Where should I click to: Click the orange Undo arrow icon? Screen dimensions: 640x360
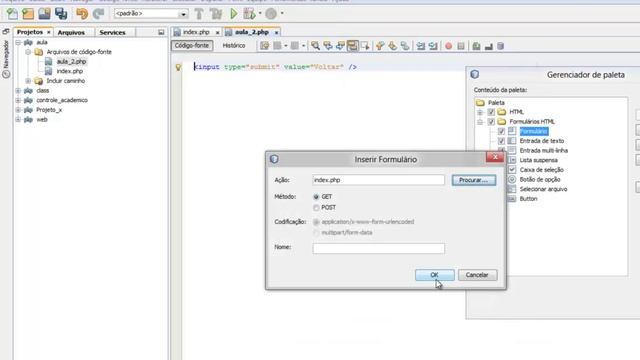(x=82, y=14)
